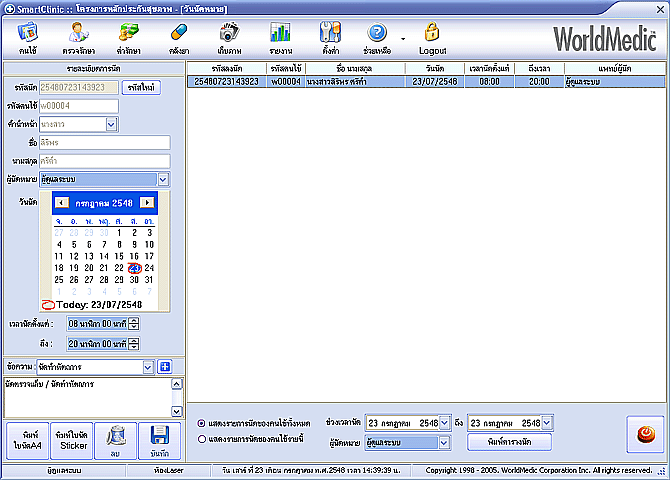
Task: Click the save floppy disk button
Action: (160, 440)
